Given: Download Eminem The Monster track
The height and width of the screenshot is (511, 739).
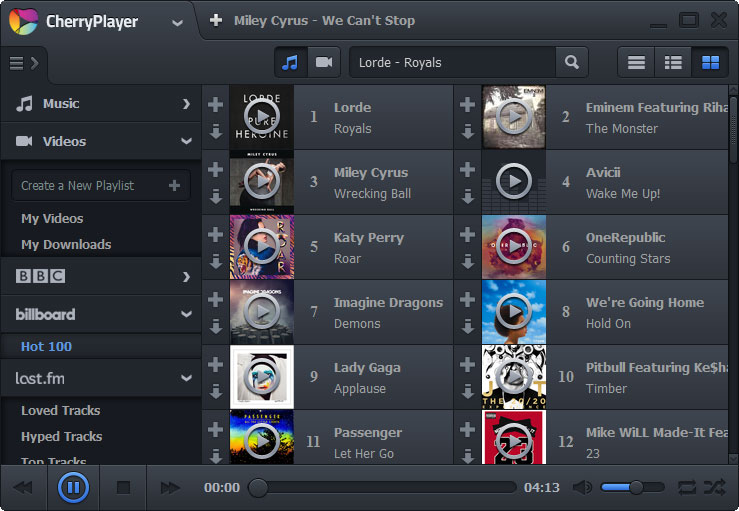Looking at the screenshot, I should tap(467, 131).
